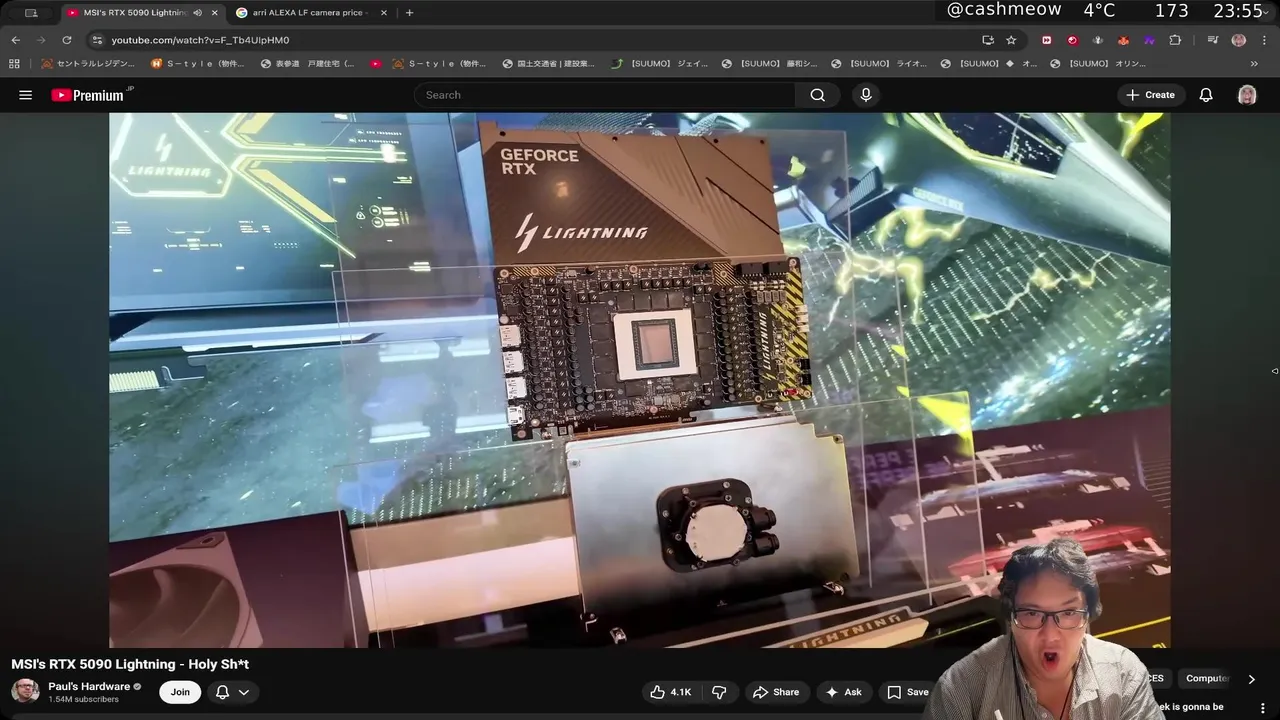Open SUUMO オリン bookmark
The image size is (1280, 720).
tap(1098, 64)
